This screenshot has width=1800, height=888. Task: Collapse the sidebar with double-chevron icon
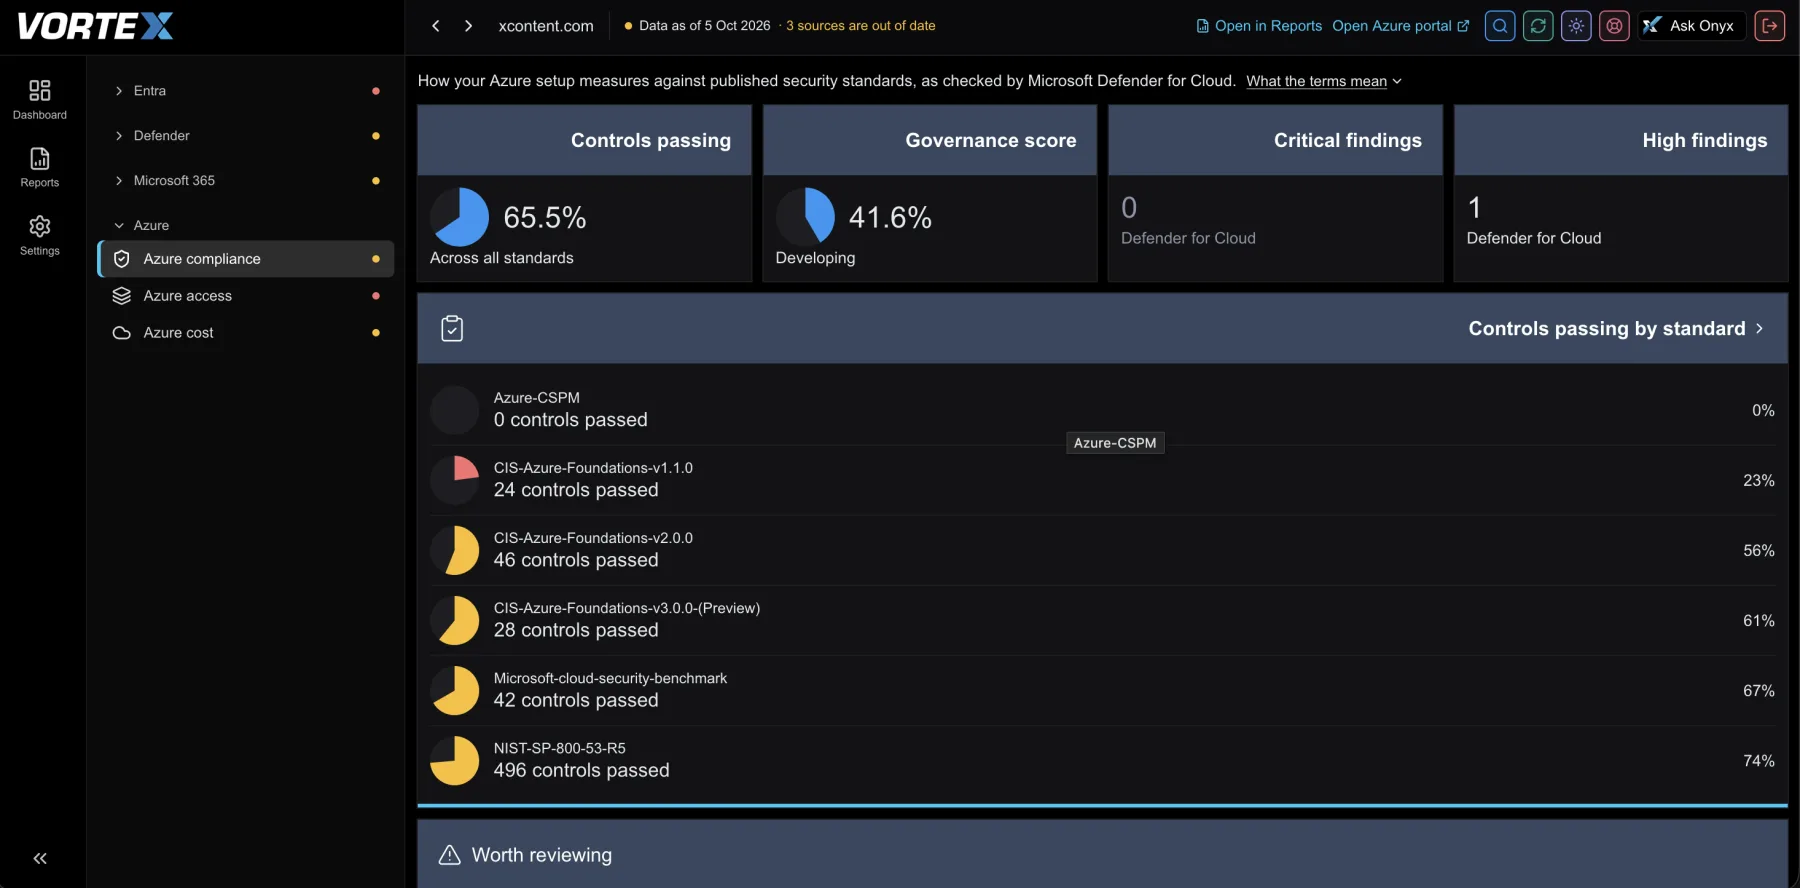click(40, 858)
